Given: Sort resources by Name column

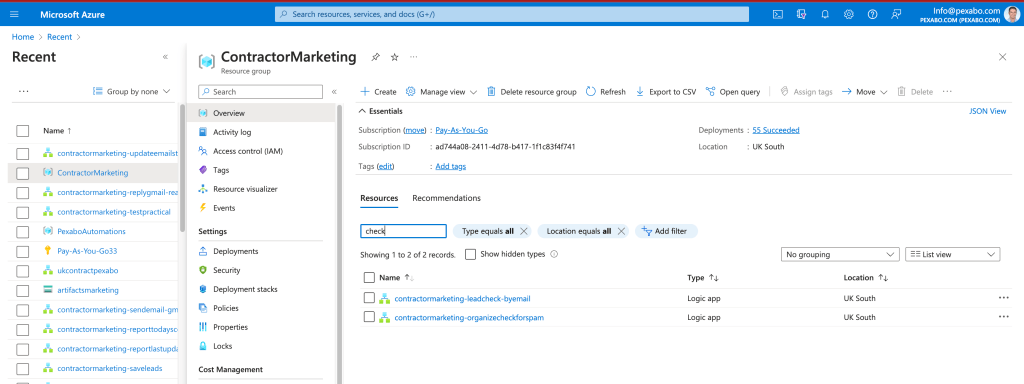Looking at the screenshot, I should pyautogui.click(x=396, y=278).
